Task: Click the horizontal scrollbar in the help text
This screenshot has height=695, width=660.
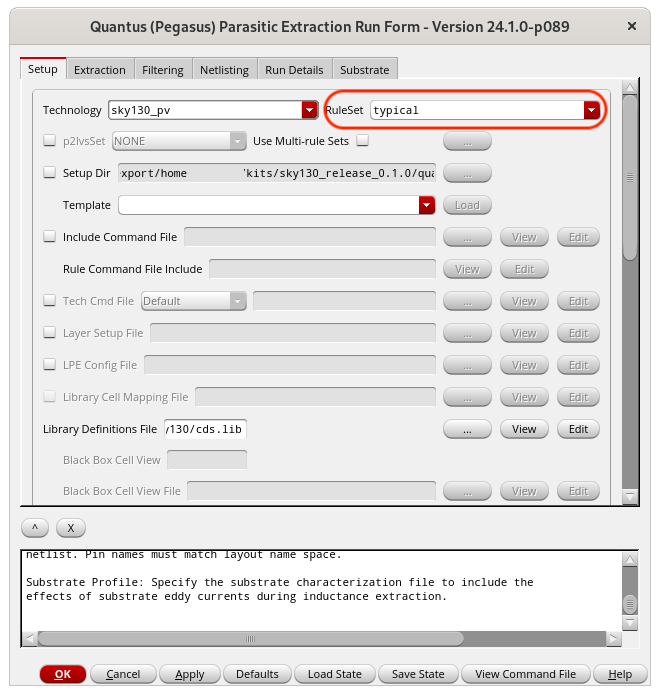Action: pos(250,638)
